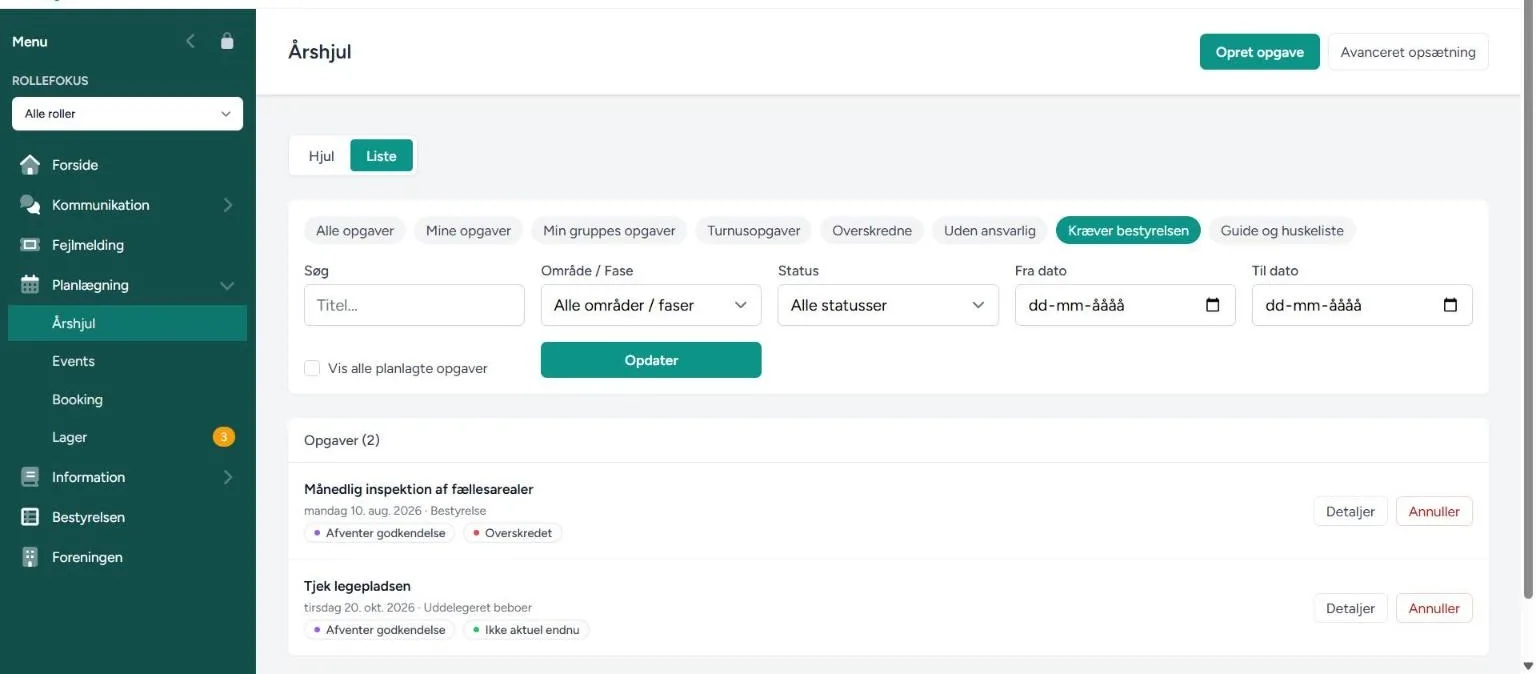Expand the Information submenu chevron
This screenshot has height=674, width=1536.
tap(227, 477)
